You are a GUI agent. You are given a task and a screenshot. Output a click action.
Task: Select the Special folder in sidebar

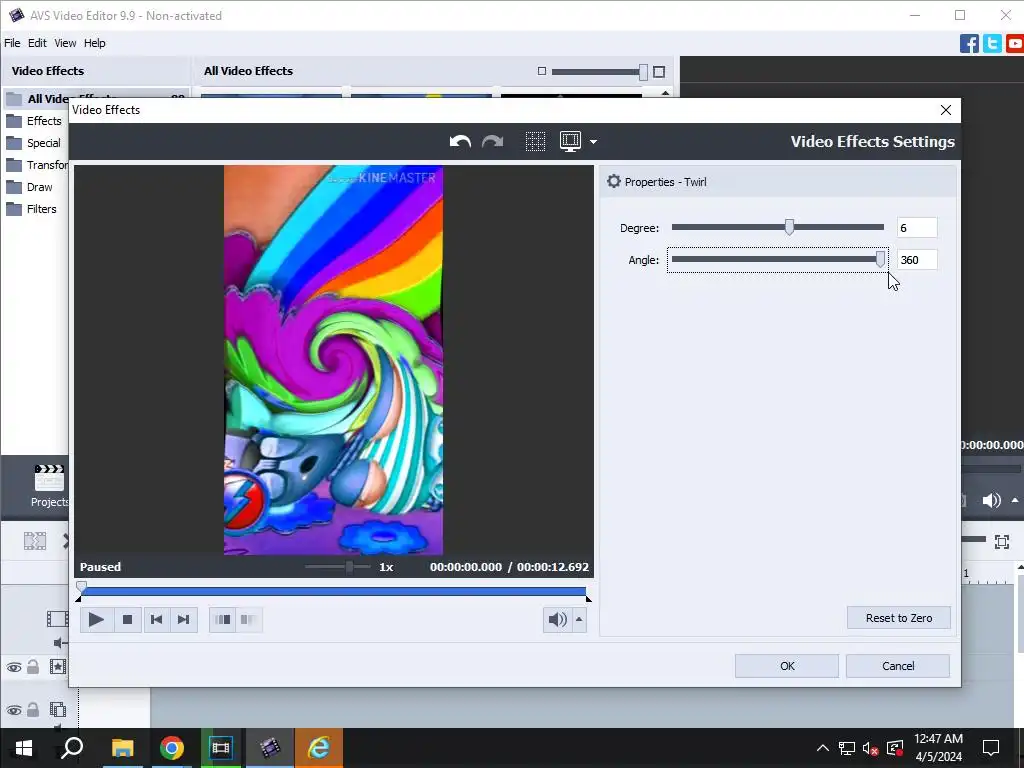35,143
